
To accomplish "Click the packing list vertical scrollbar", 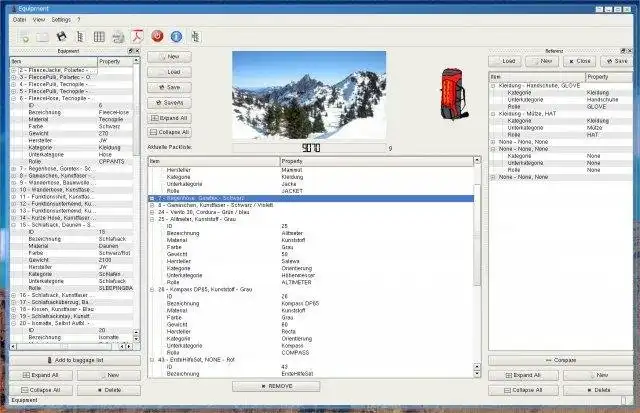I will (477, 266).
